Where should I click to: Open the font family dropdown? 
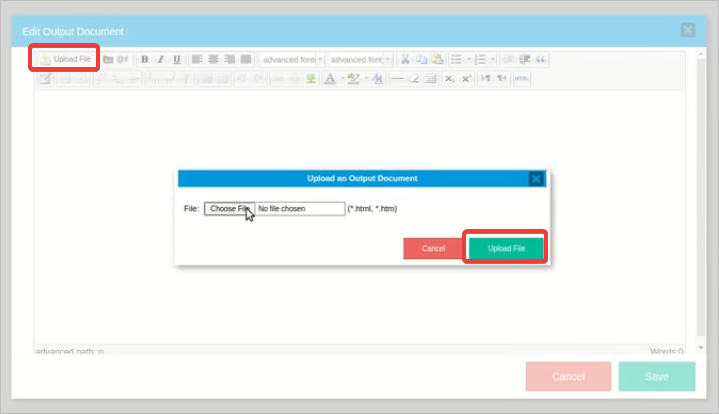click(x=291, y=59)
